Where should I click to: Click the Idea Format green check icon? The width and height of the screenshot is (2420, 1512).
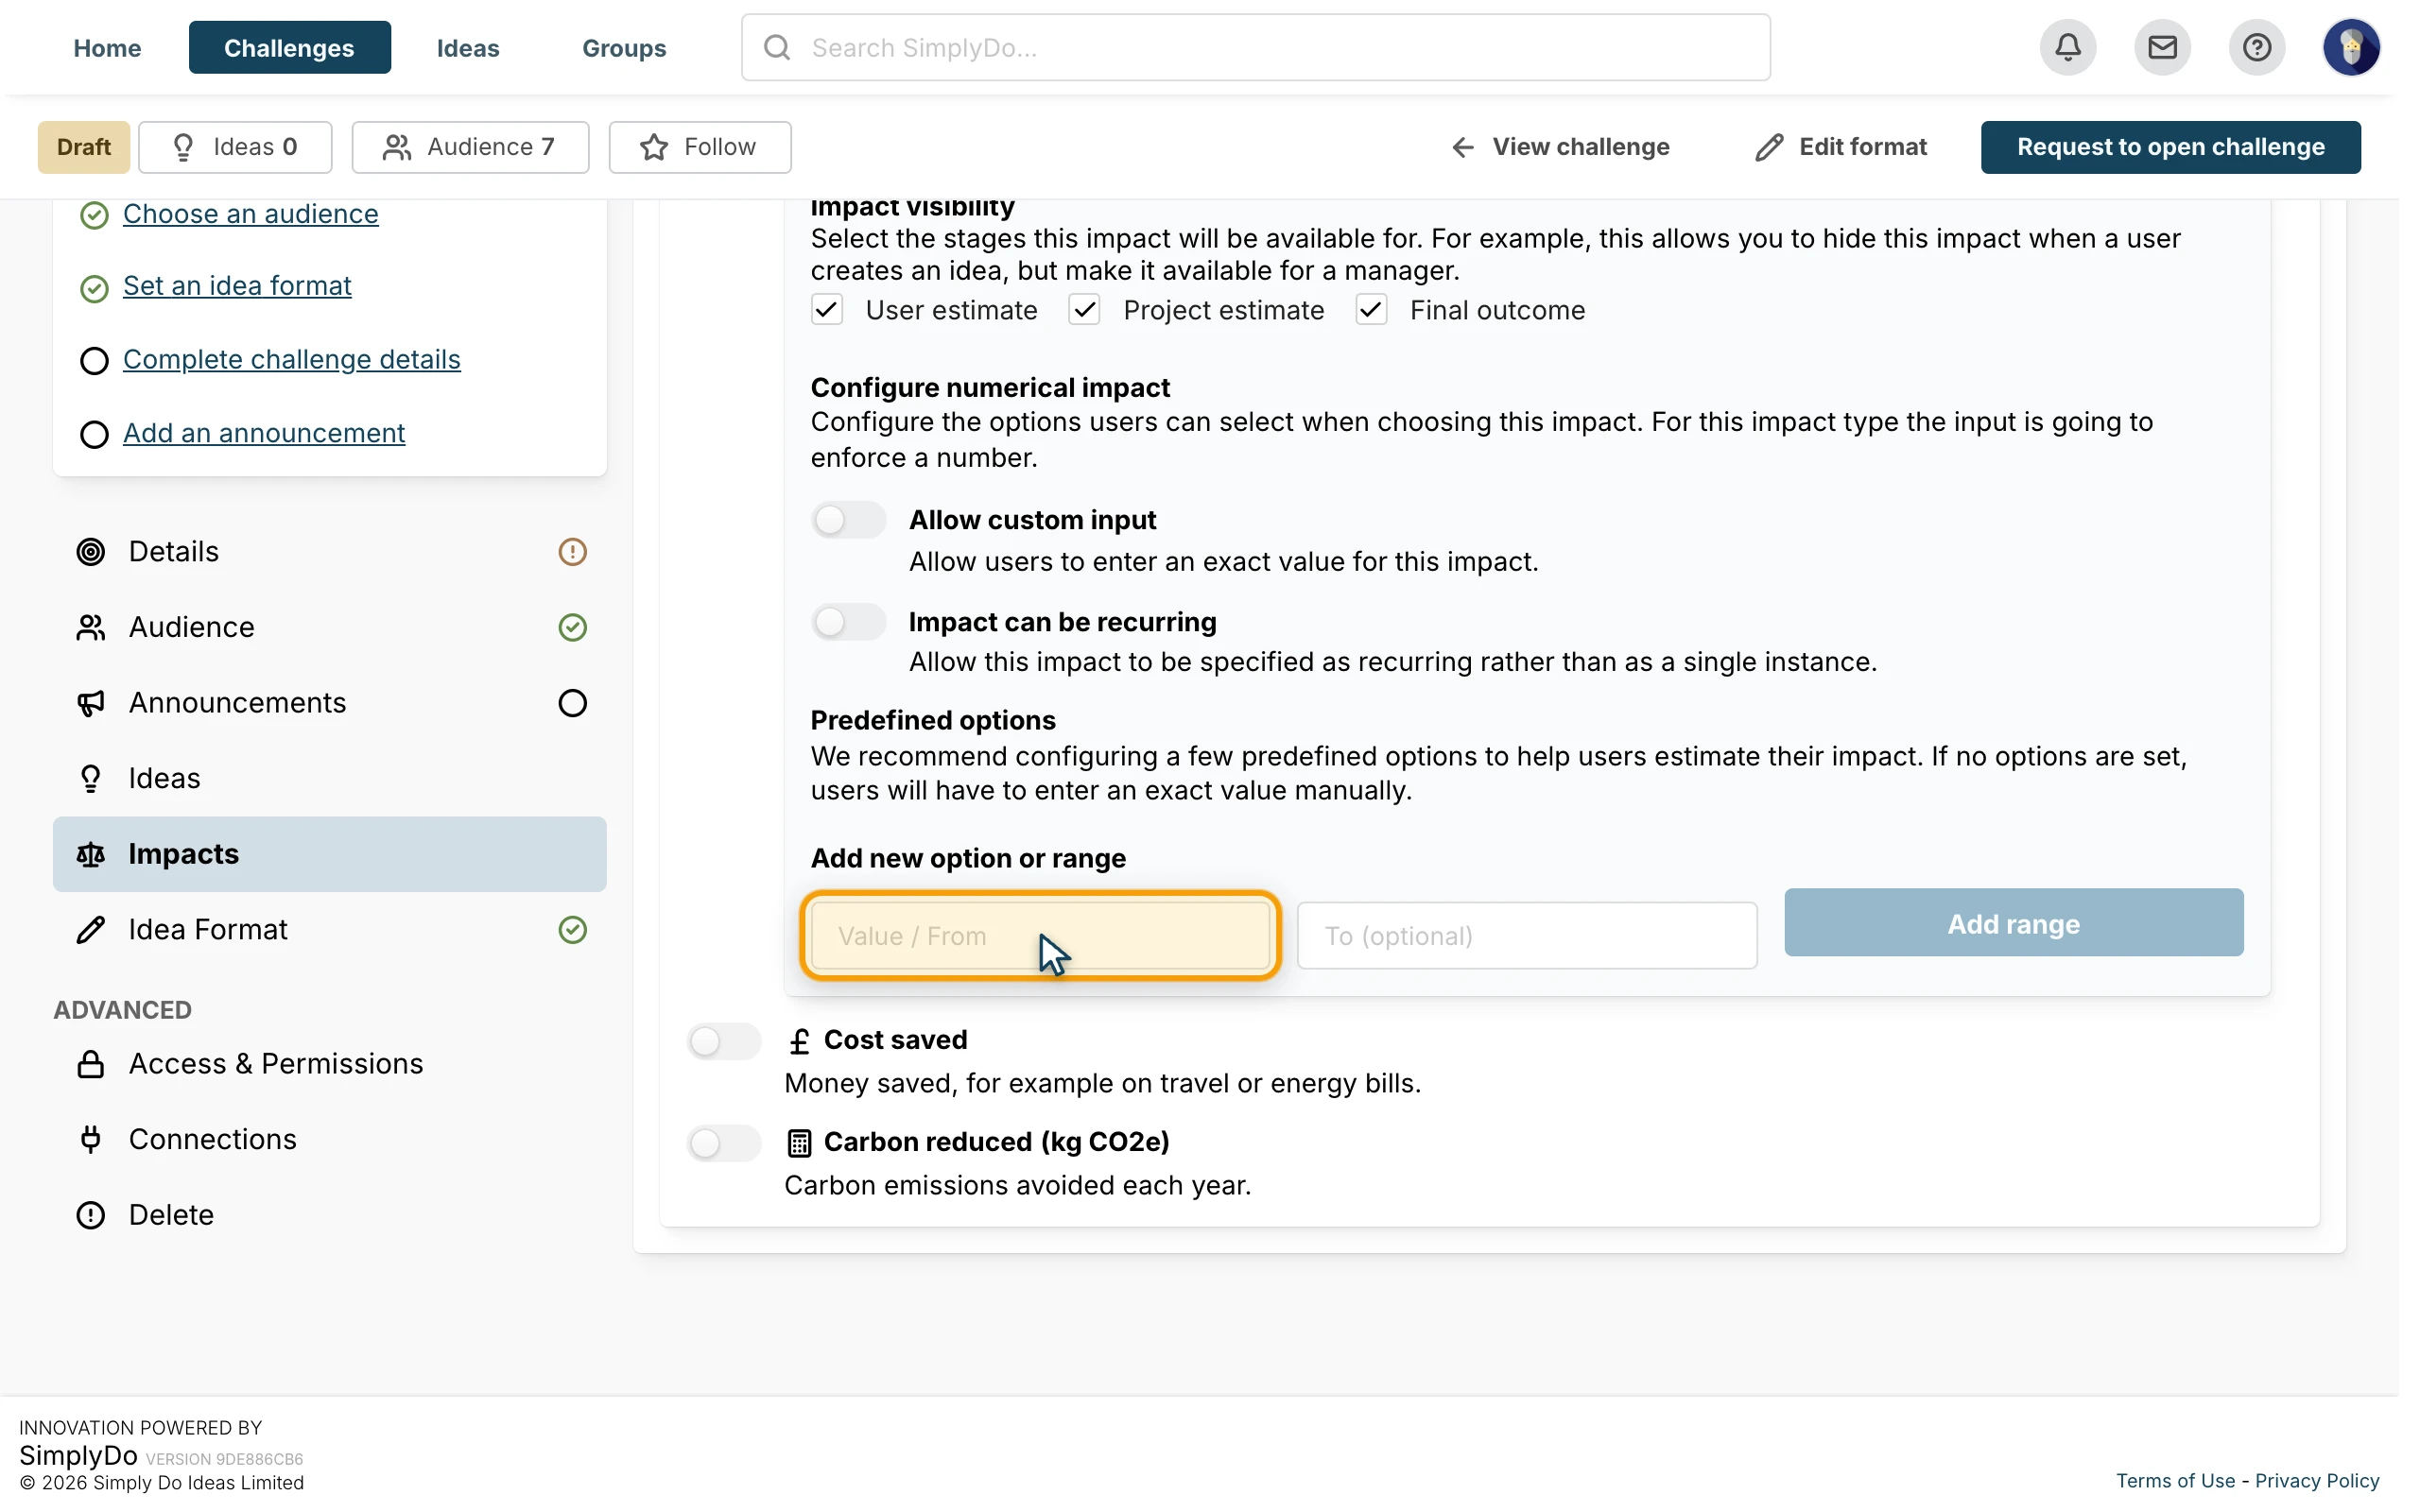click(572, 930)
